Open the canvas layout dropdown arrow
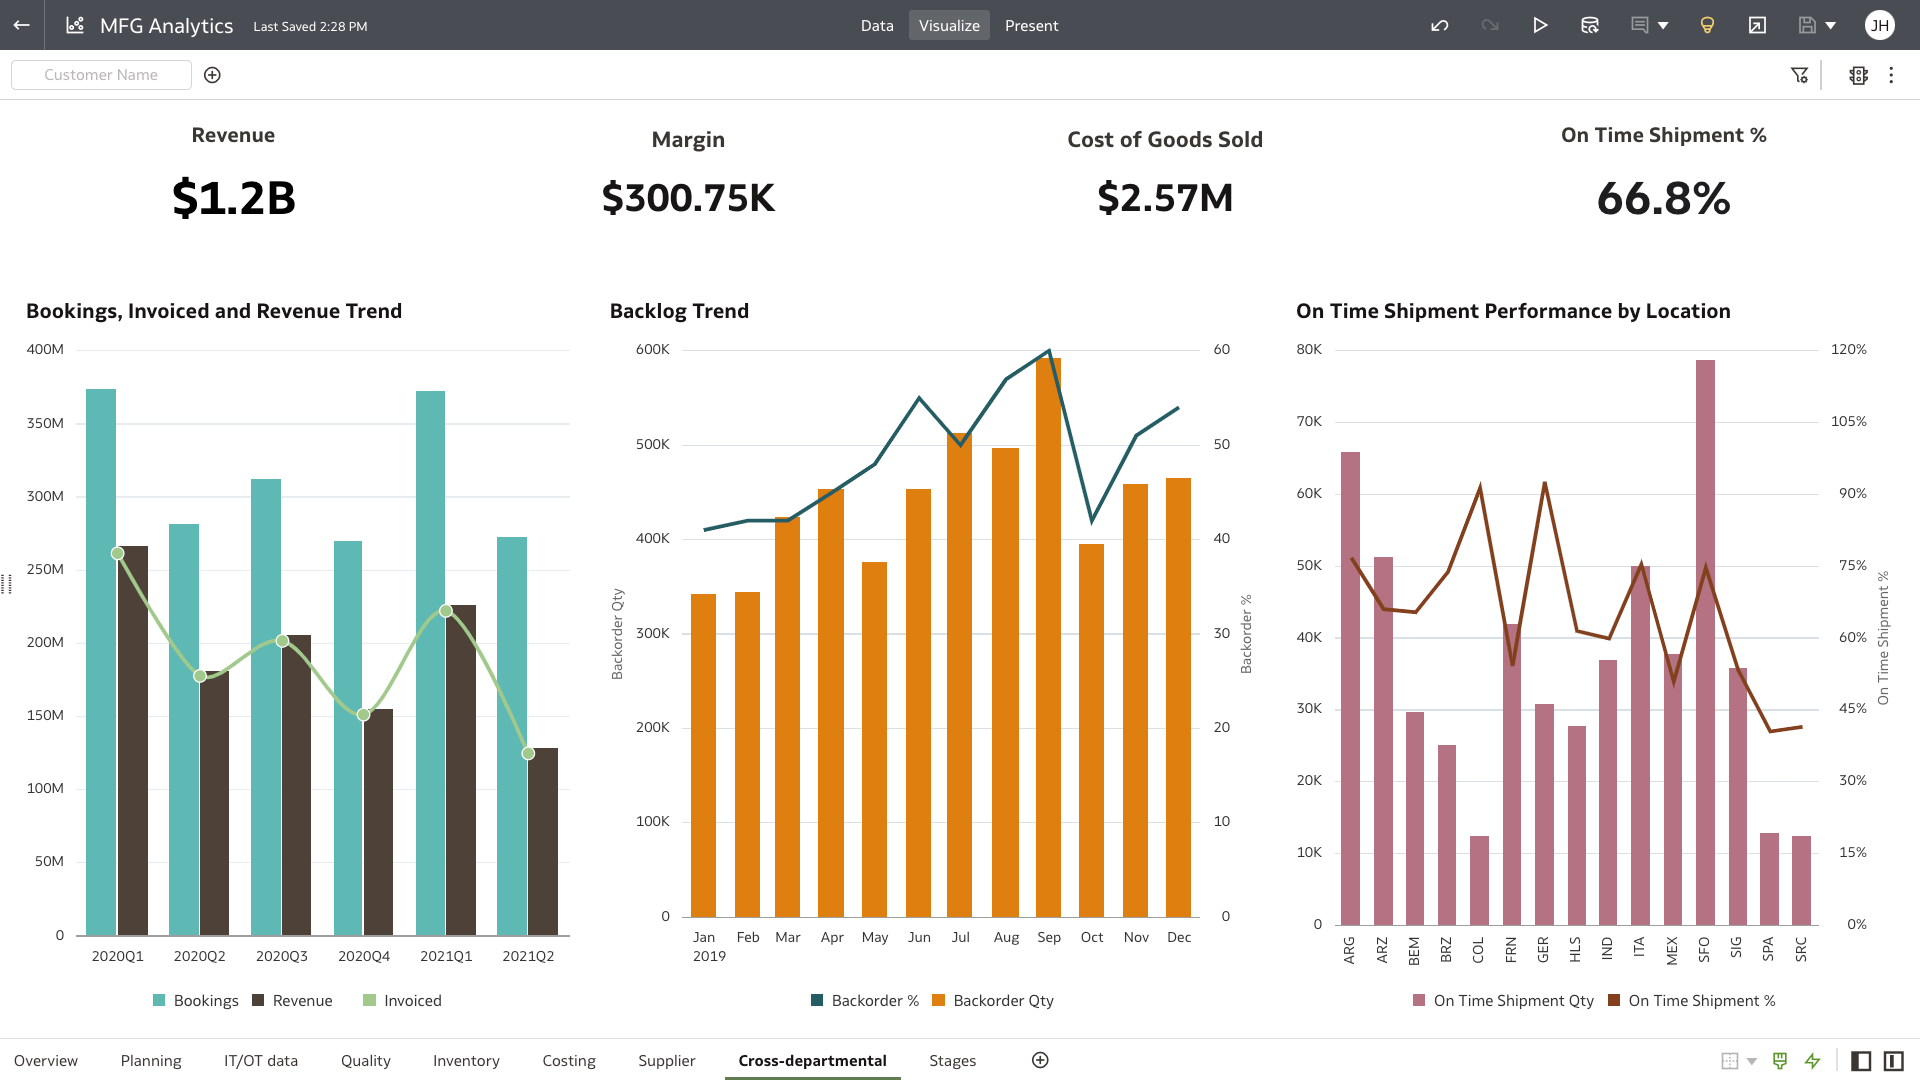 1752,1061
